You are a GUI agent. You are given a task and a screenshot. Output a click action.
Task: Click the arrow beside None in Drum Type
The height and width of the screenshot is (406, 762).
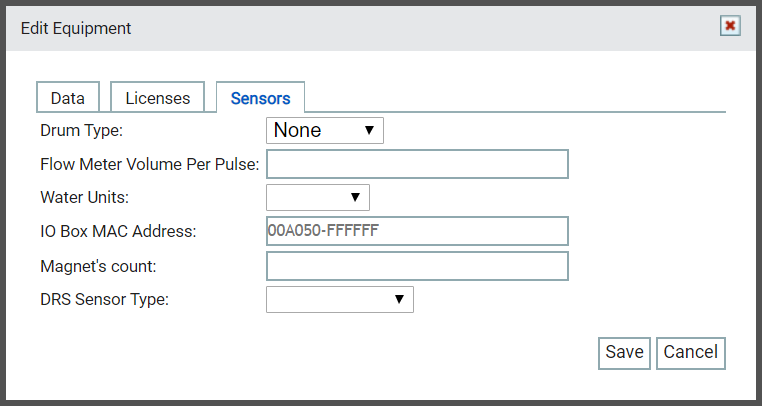[369, 130]
